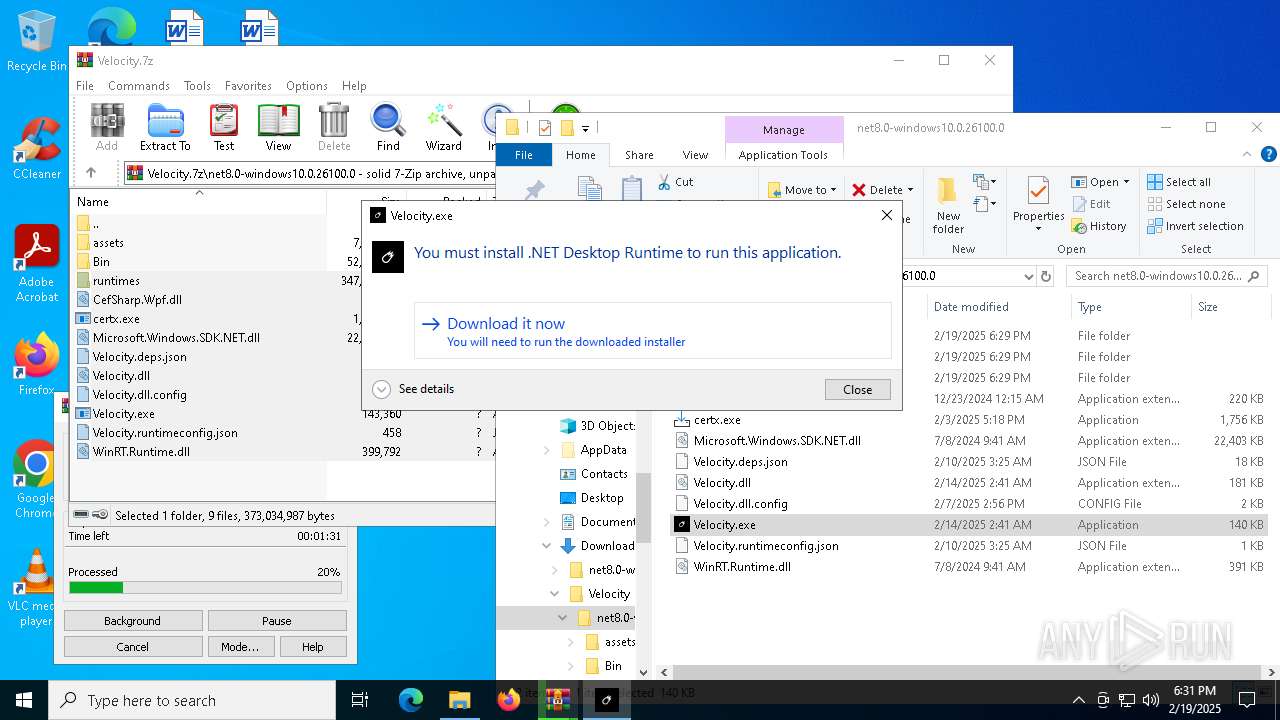Click Cancel button in extraction dialog
Image resolution: width=1280 pixels, height=720 pixels.
(132, 647)
